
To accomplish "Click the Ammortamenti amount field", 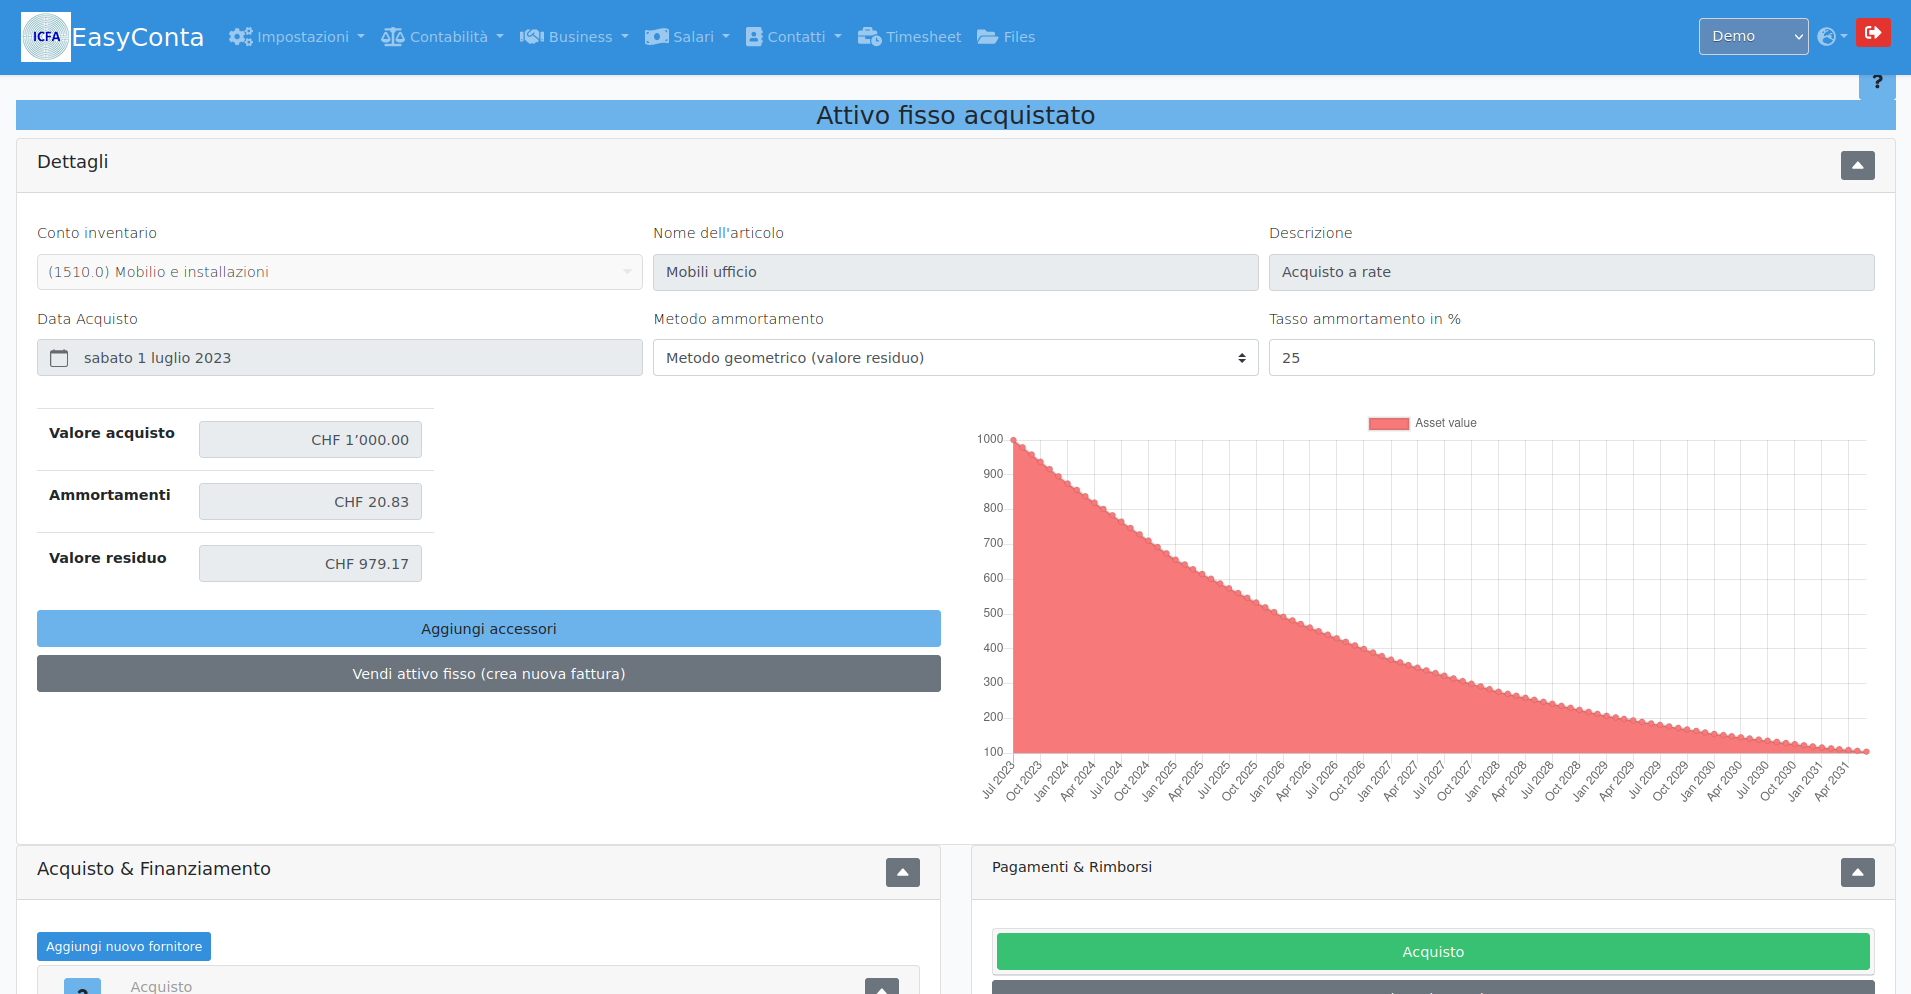I will point(310,502).
